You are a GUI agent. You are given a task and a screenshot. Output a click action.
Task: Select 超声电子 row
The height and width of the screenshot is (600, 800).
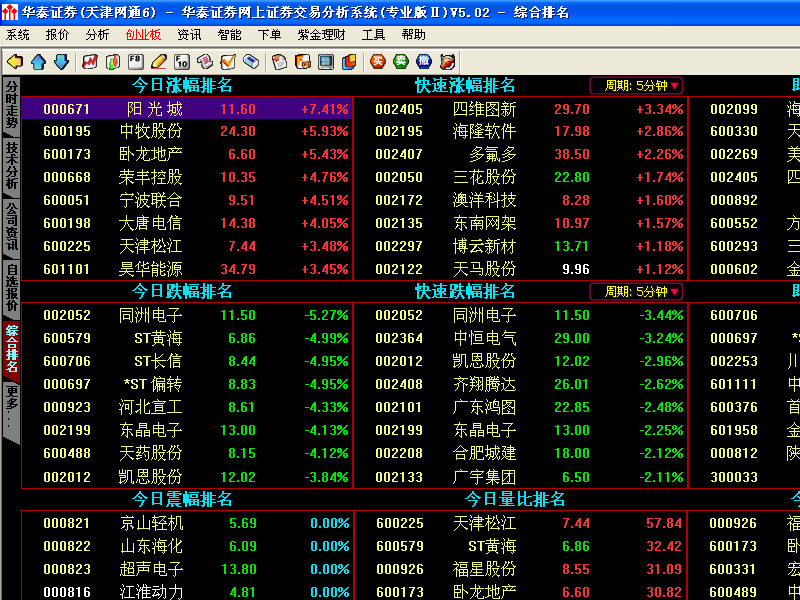coord(187,569)
